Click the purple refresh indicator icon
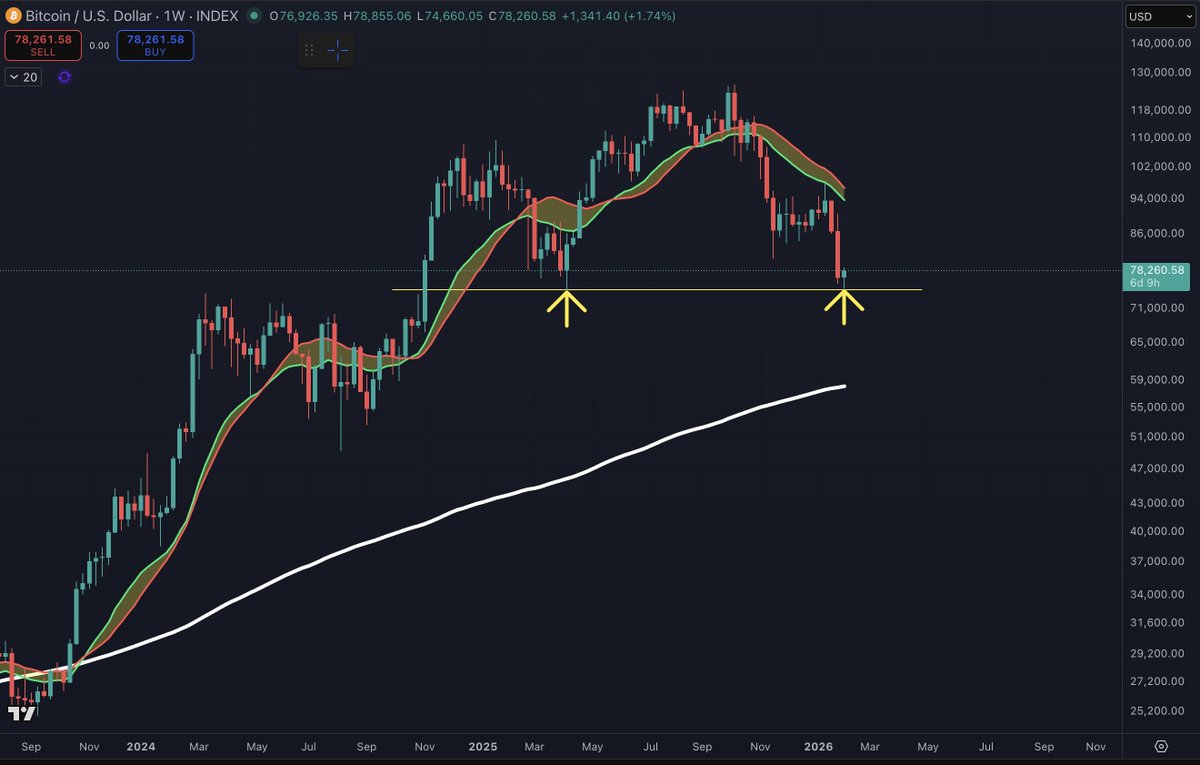This screenshot has height=765, width=1200. pyautogui.click(x=64, y=77)
